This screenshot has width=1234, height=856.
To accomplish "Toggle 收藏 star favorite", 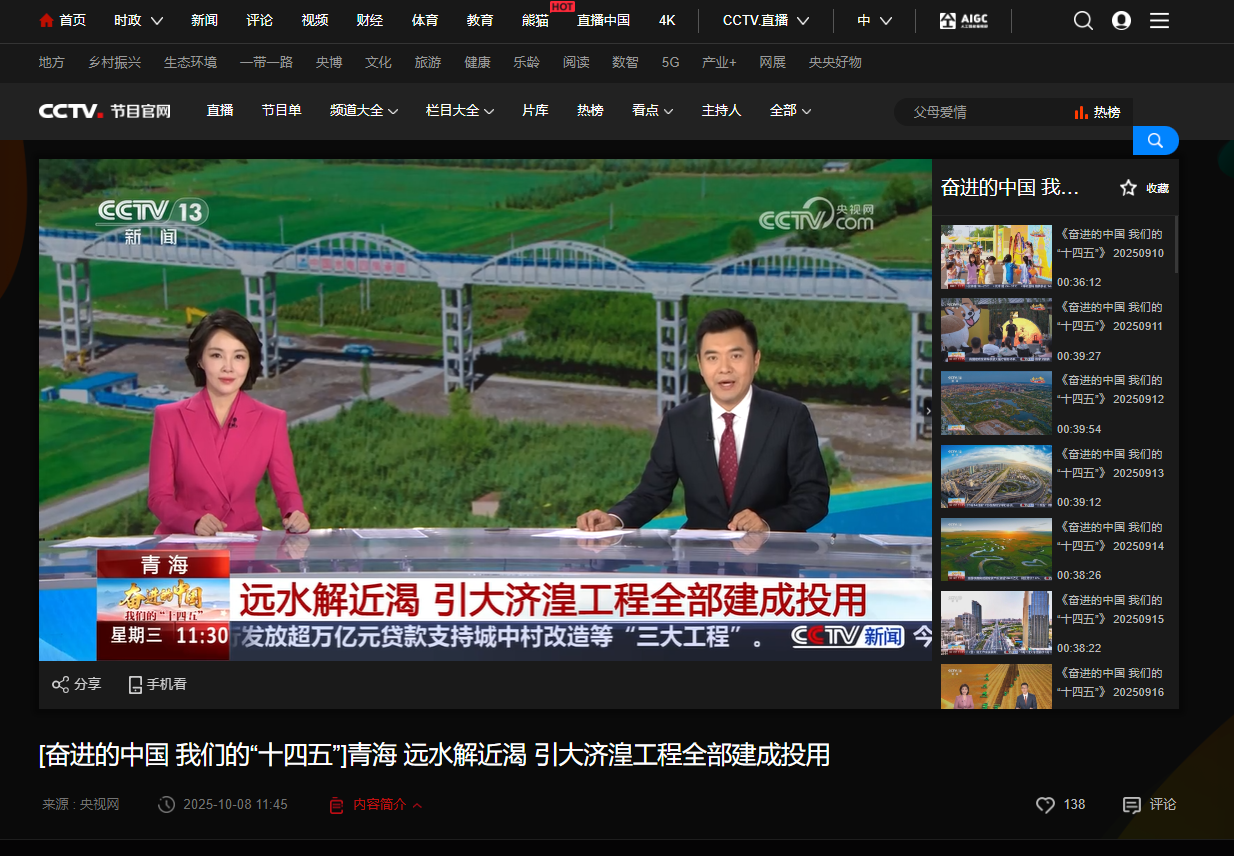I will point(1128,188).
